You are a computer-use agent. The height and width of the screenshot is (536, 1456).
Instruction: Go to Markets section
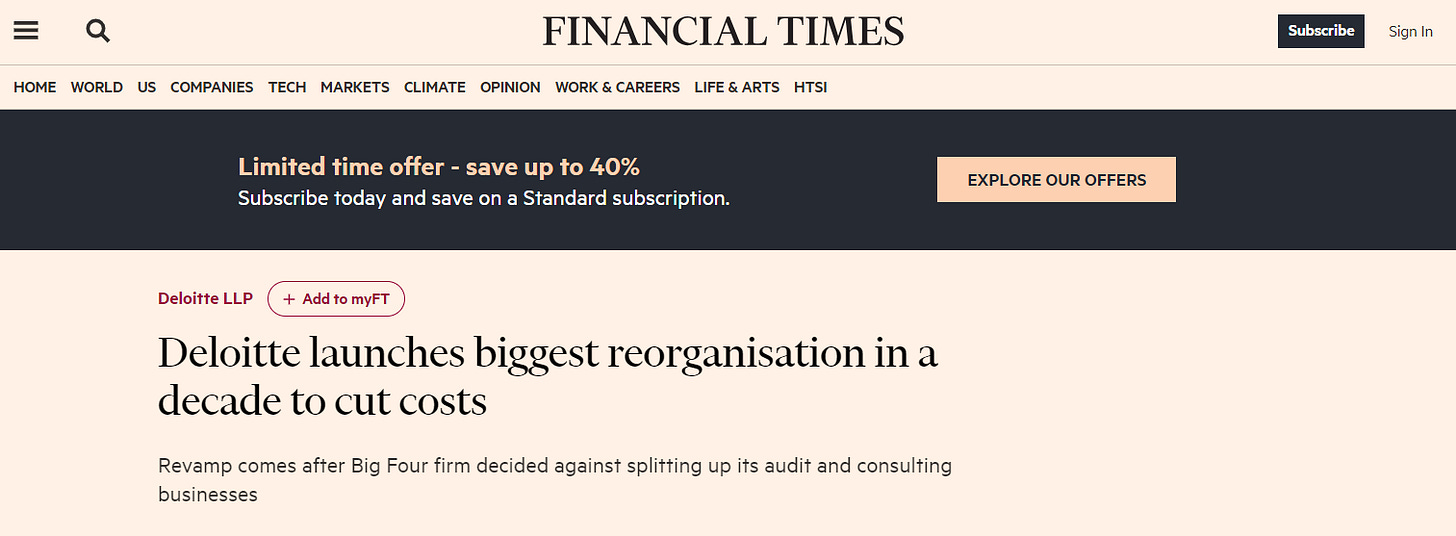355,87
